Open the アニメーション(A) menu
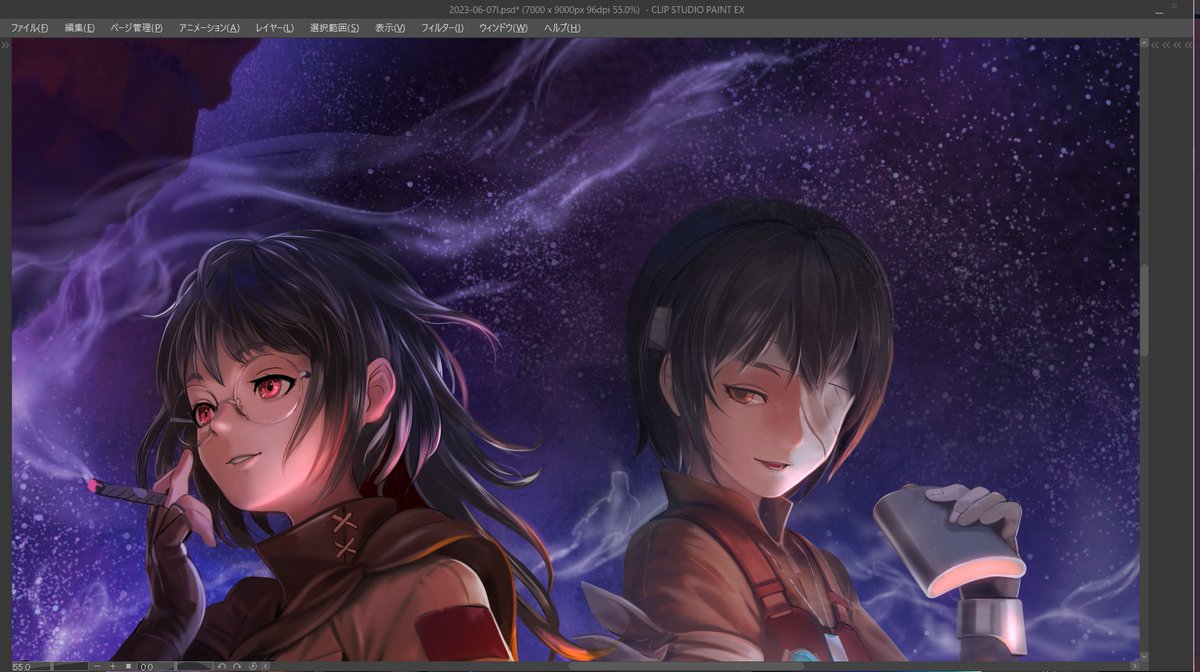Screen dimensions: 1200x672 209,28
